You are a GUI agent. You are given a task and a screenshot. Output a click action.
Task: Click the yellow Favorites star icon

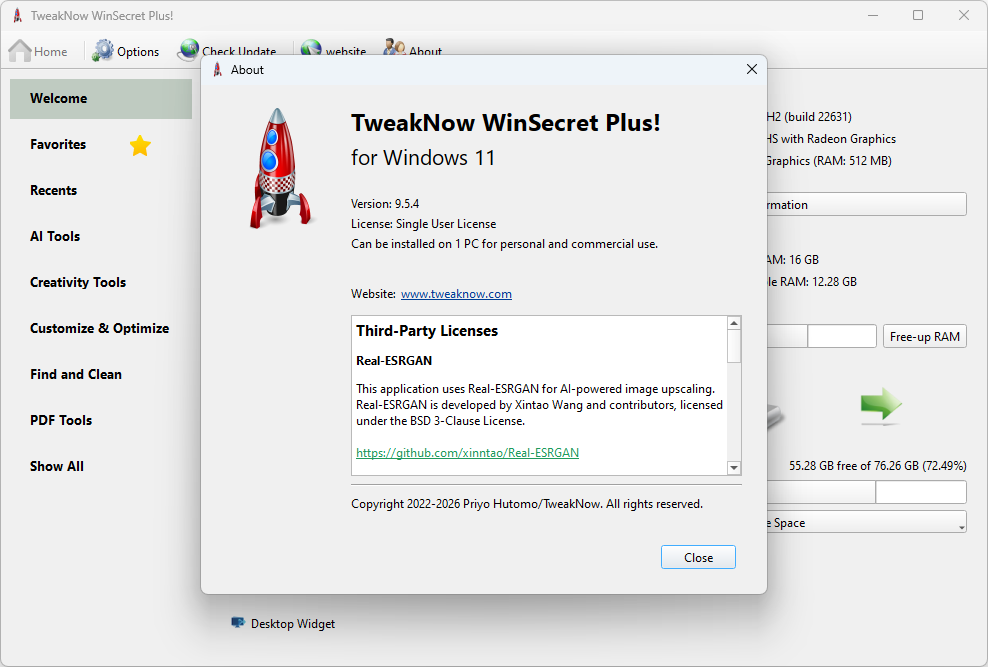click(x=140, y=145)
